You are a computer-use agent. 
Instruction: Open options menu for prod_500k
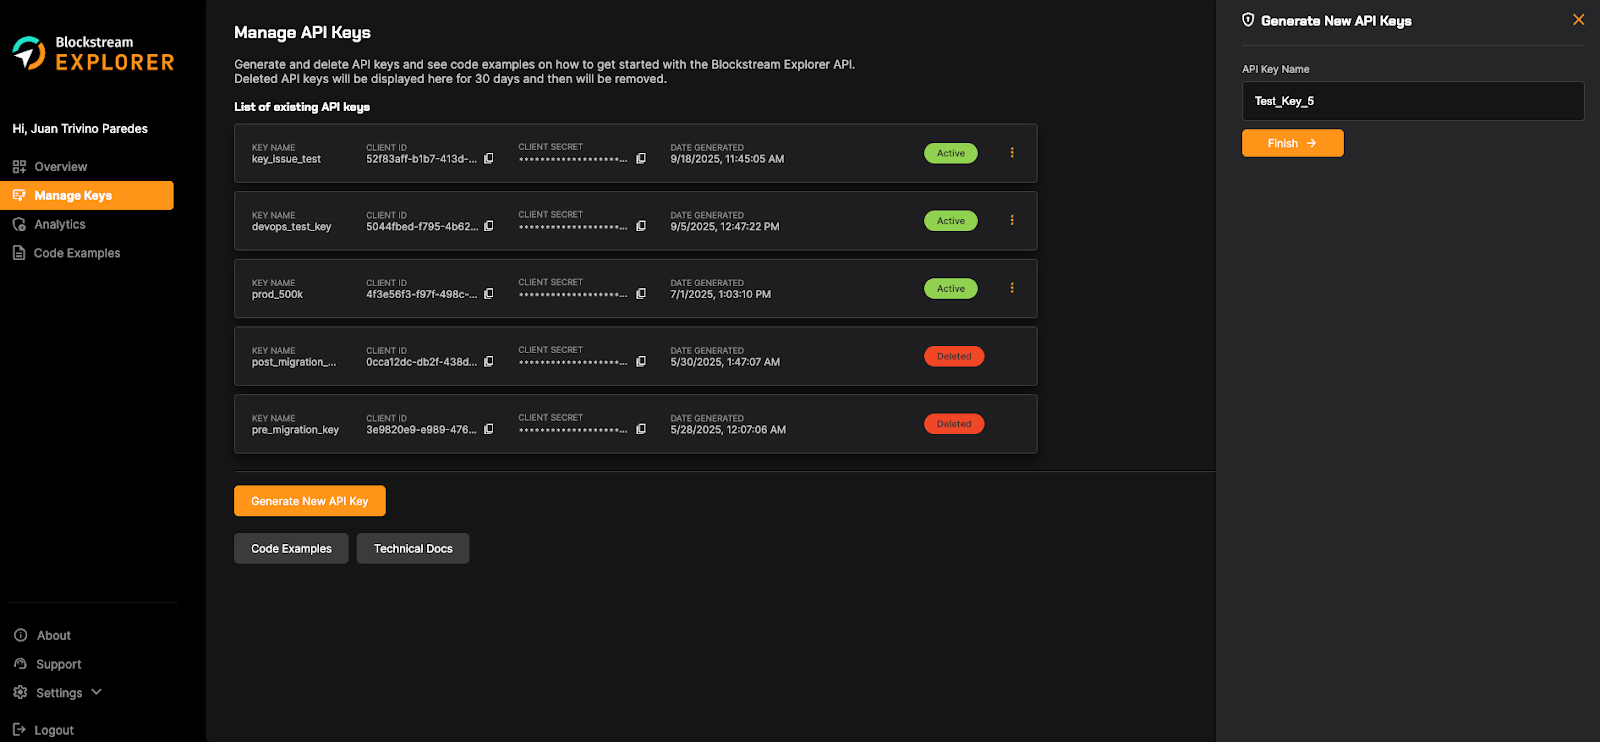[x=1012, y=288]
